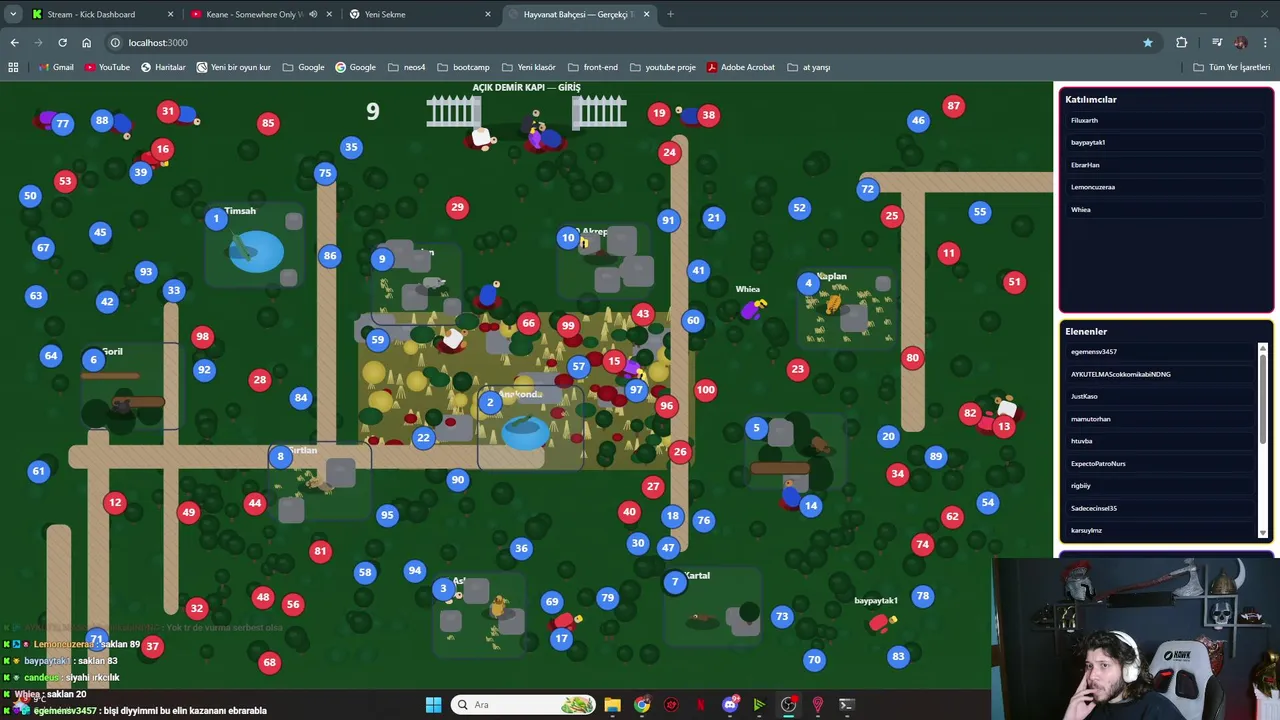The image size is (1280, 720).
Task: Open the front-end bookmark folder
Action: click(593, 67)
